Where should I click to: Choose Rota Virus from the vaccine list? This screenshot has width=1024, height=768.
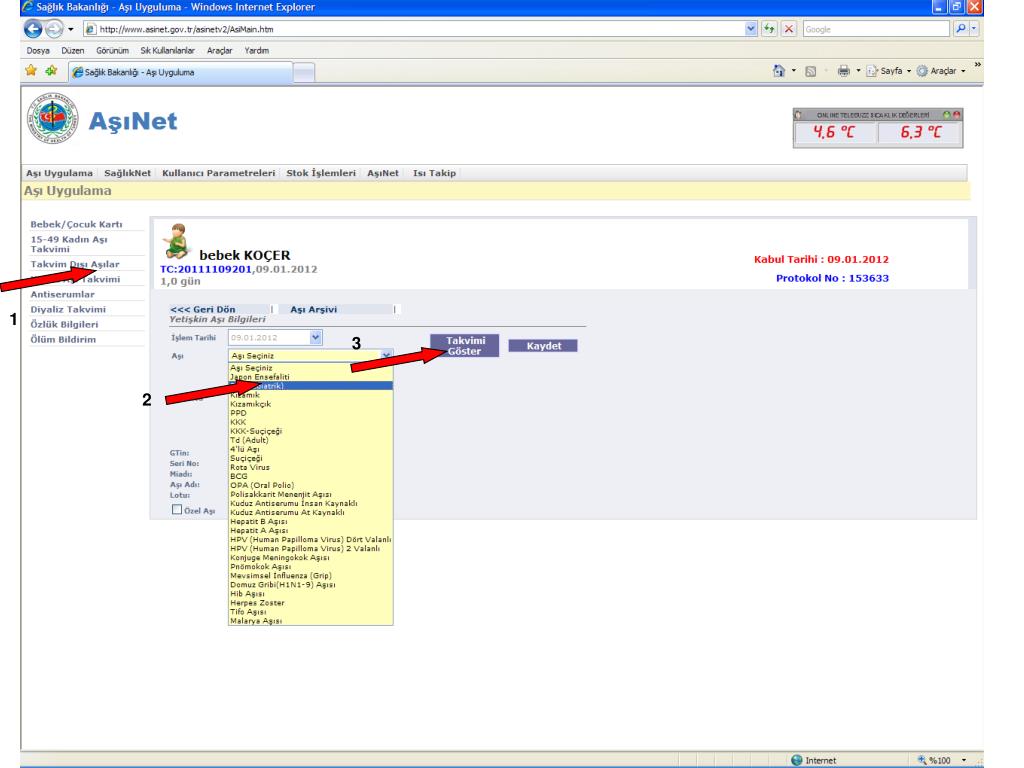coord(310,467)
